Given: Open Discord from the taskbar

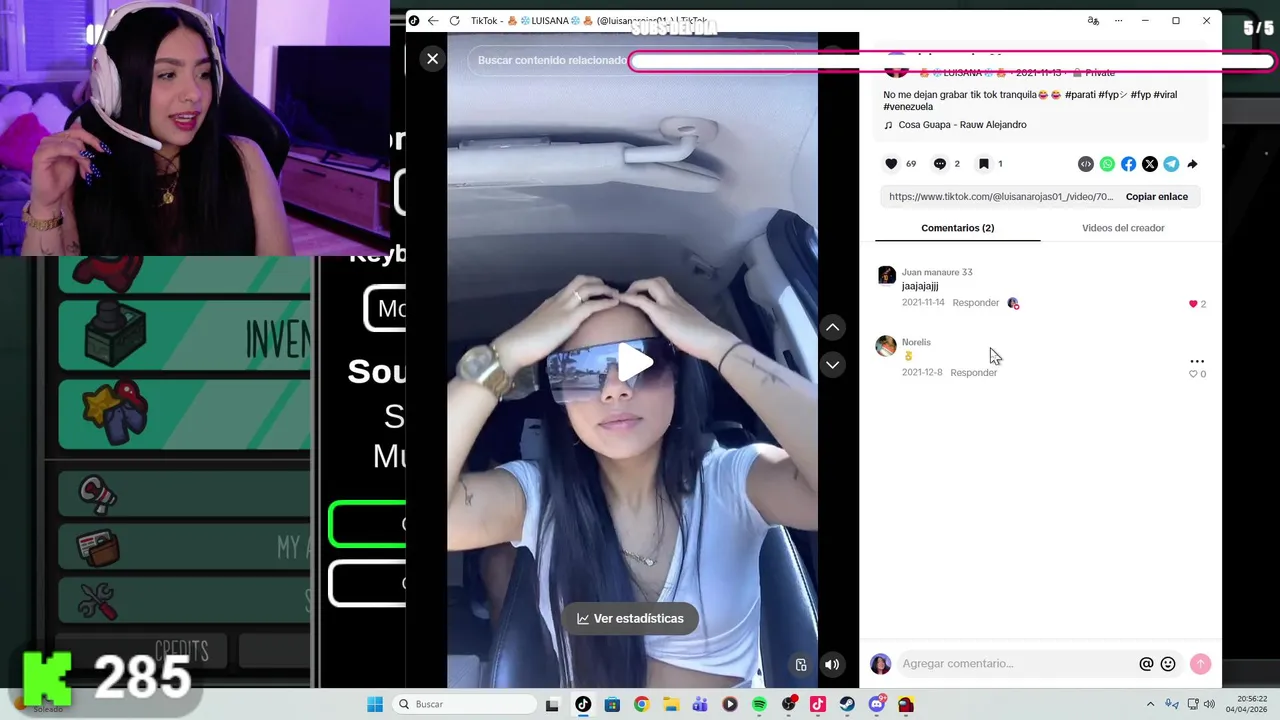Looking at the screenshot, I should 877,704.
